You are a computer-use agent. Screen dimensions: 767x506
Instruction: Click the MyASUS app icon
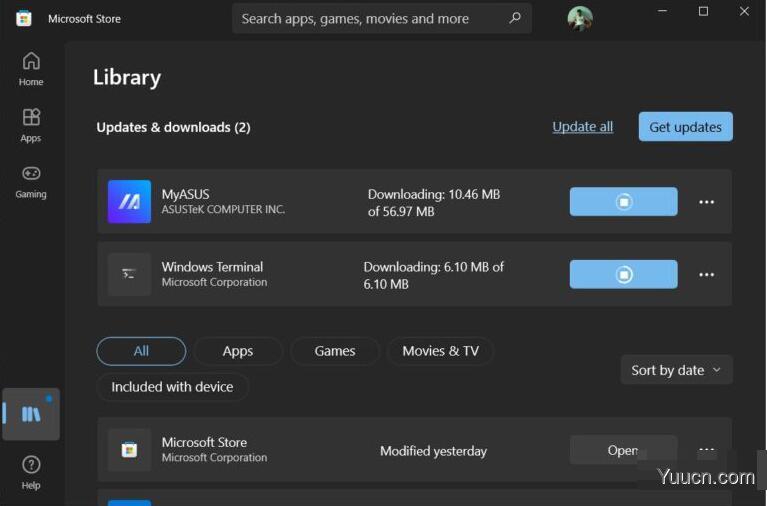(x=129, y=202)
